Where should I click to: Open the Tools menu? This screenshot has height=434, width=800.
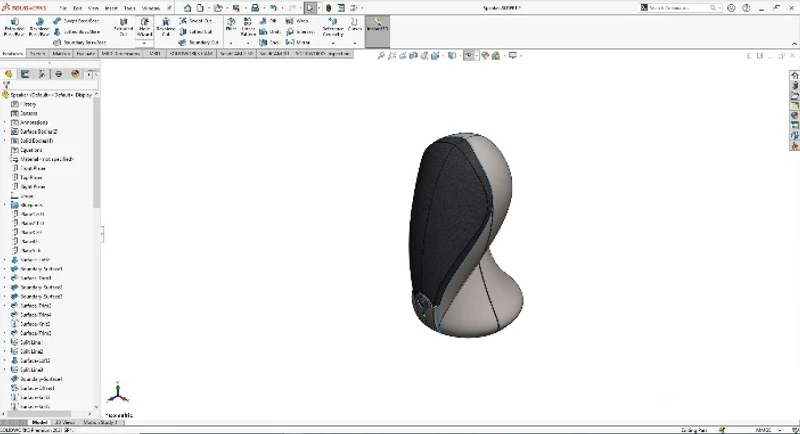click(129, 8)
